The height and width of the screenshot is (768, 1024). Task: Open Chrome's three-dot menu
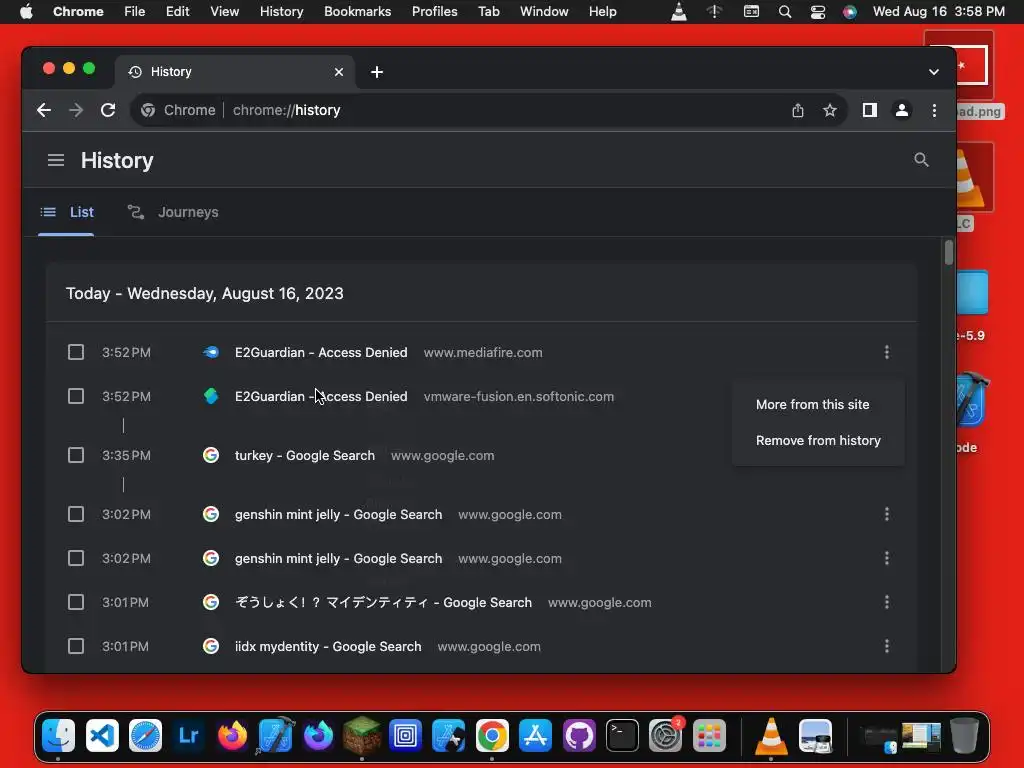point(935,110)
